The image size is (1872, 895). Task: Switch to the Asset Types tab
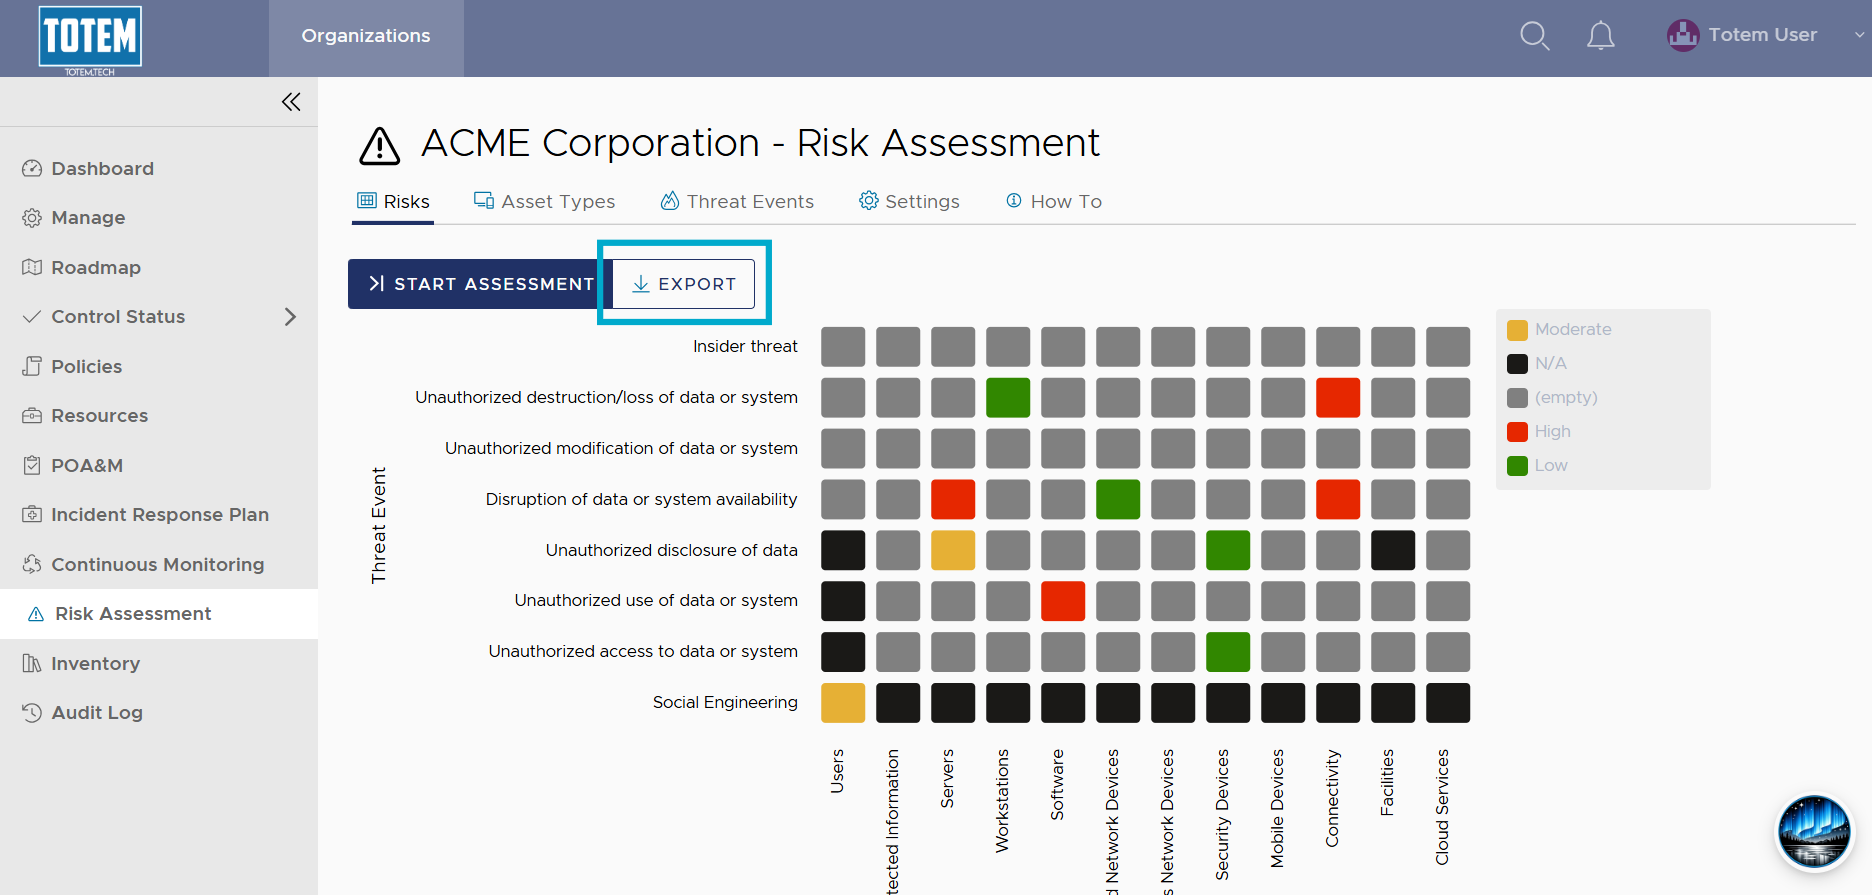coord(545,202)
